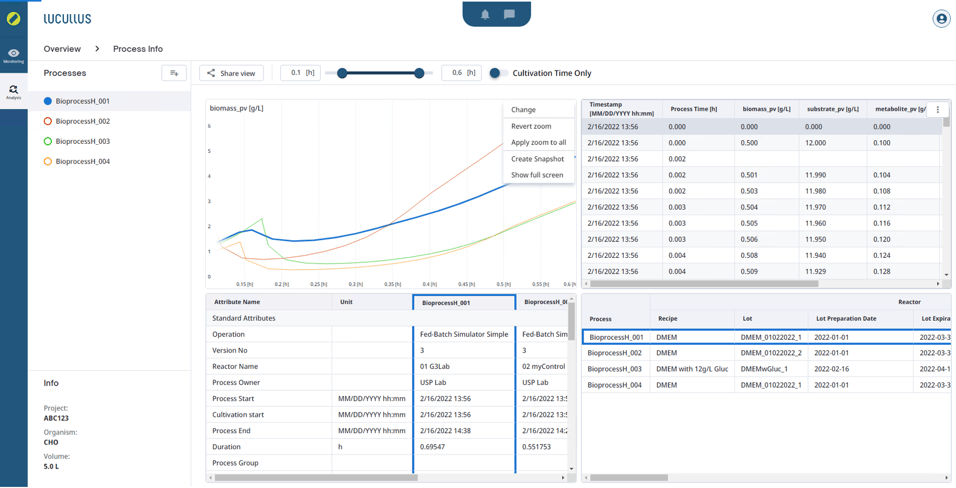Select Change in chart context menu

tap(539, 110)
